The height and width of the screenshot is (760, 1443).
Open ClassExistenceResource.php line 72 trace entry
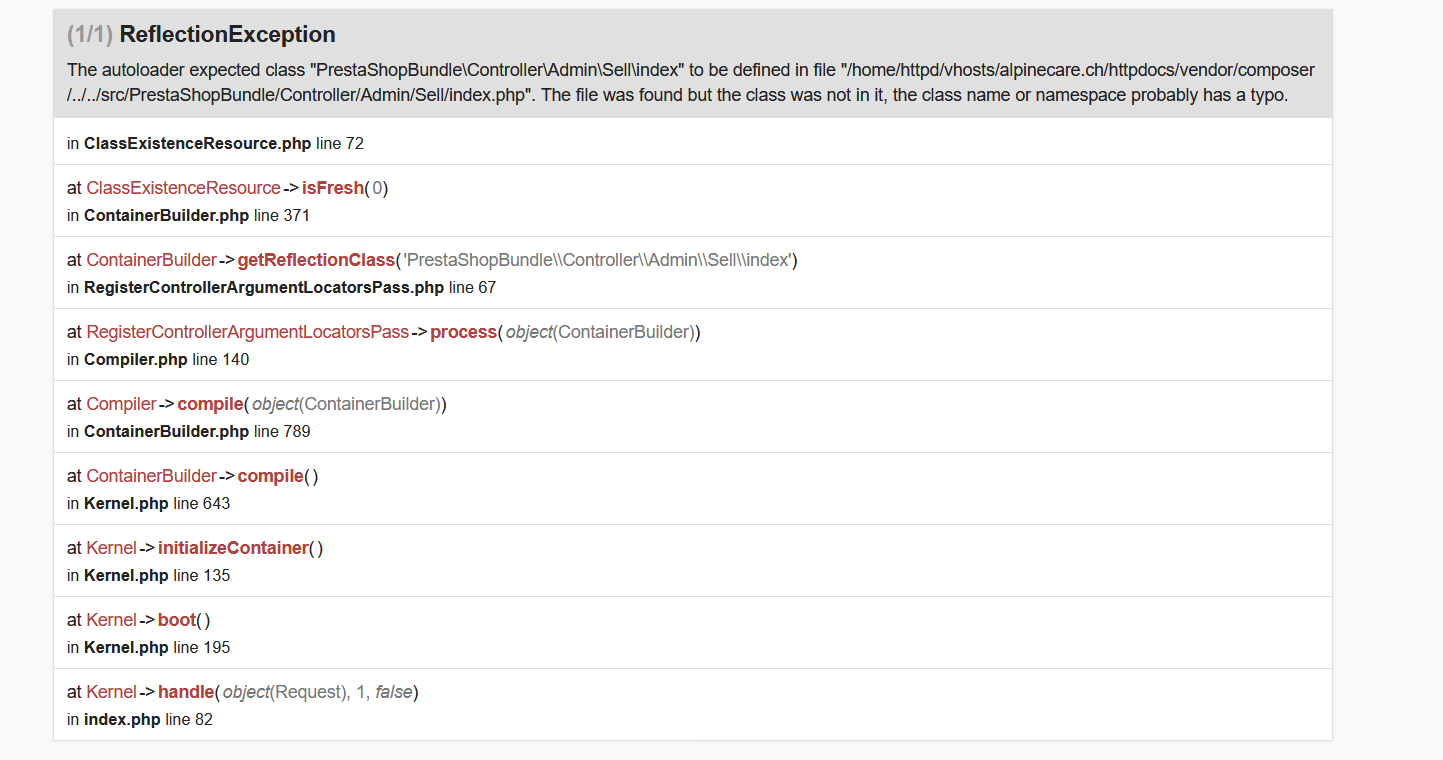coord(197,143)
